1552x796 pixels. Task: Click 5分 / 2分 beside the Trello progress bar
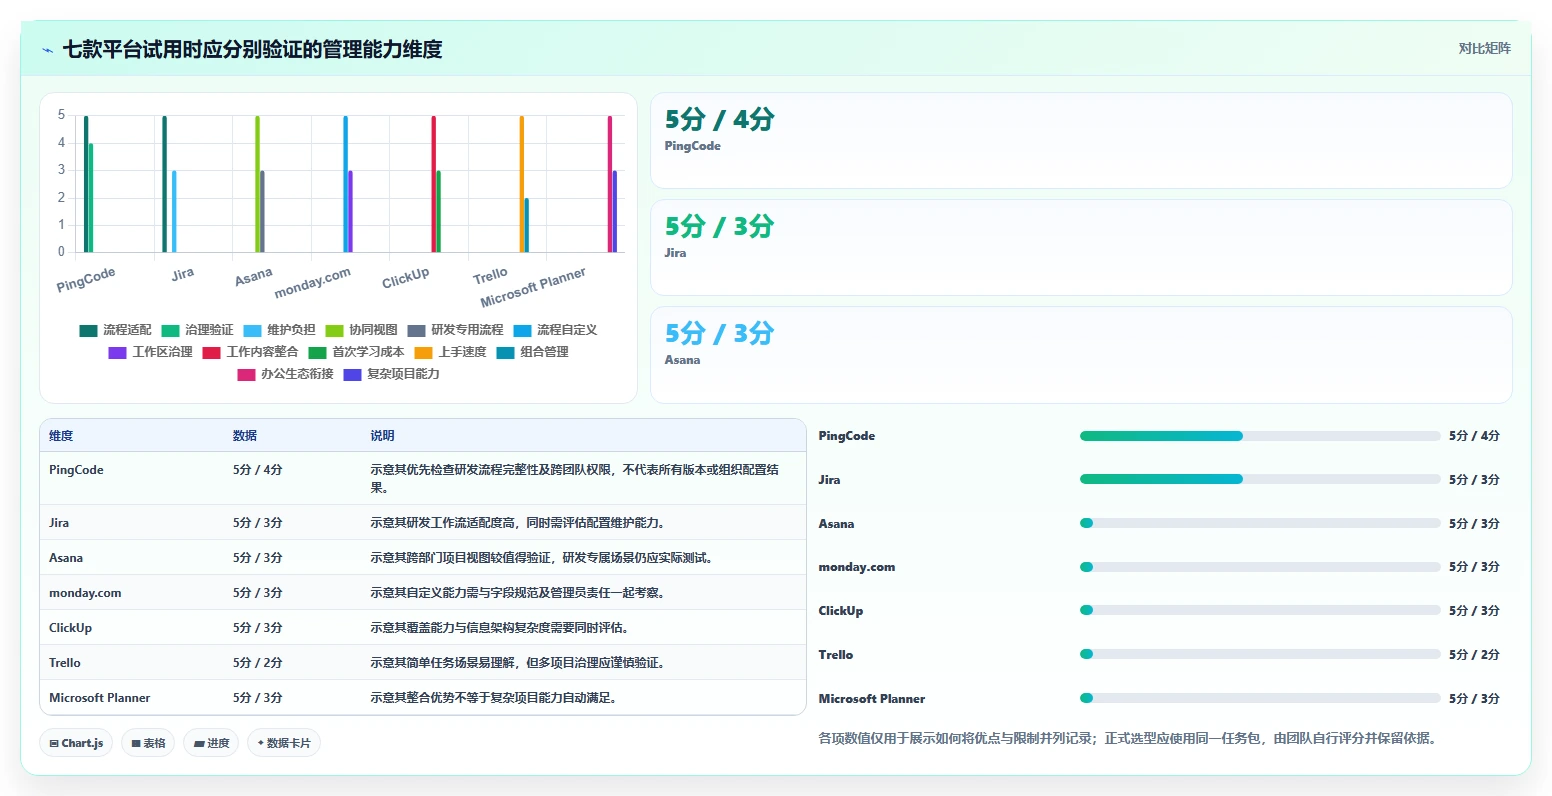pyautogui.click(x=1474, y=655)
